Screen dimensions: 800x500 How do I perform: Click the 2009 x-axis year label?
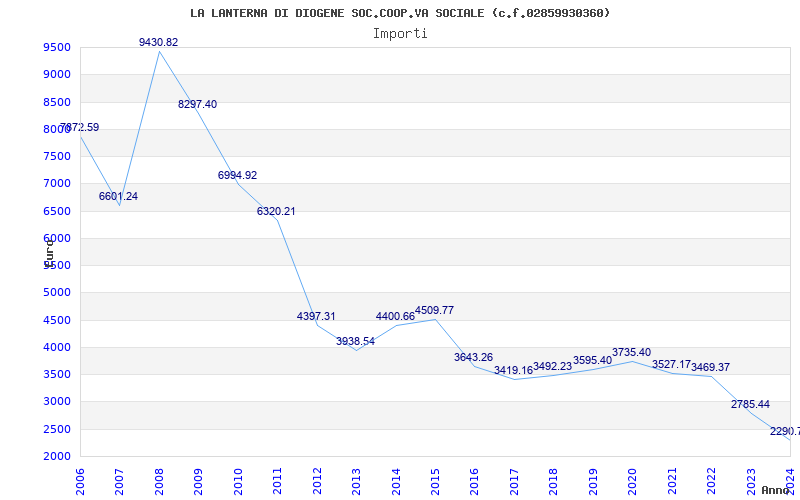point(198,481)
